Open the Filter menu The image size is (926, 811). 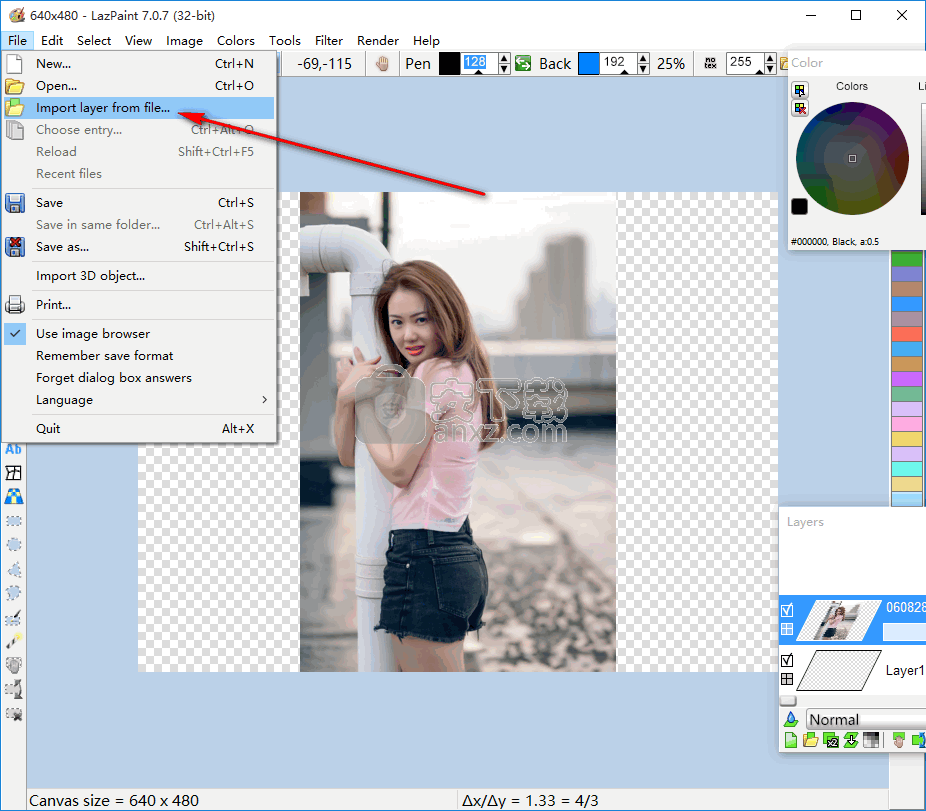tap(329, 41)
